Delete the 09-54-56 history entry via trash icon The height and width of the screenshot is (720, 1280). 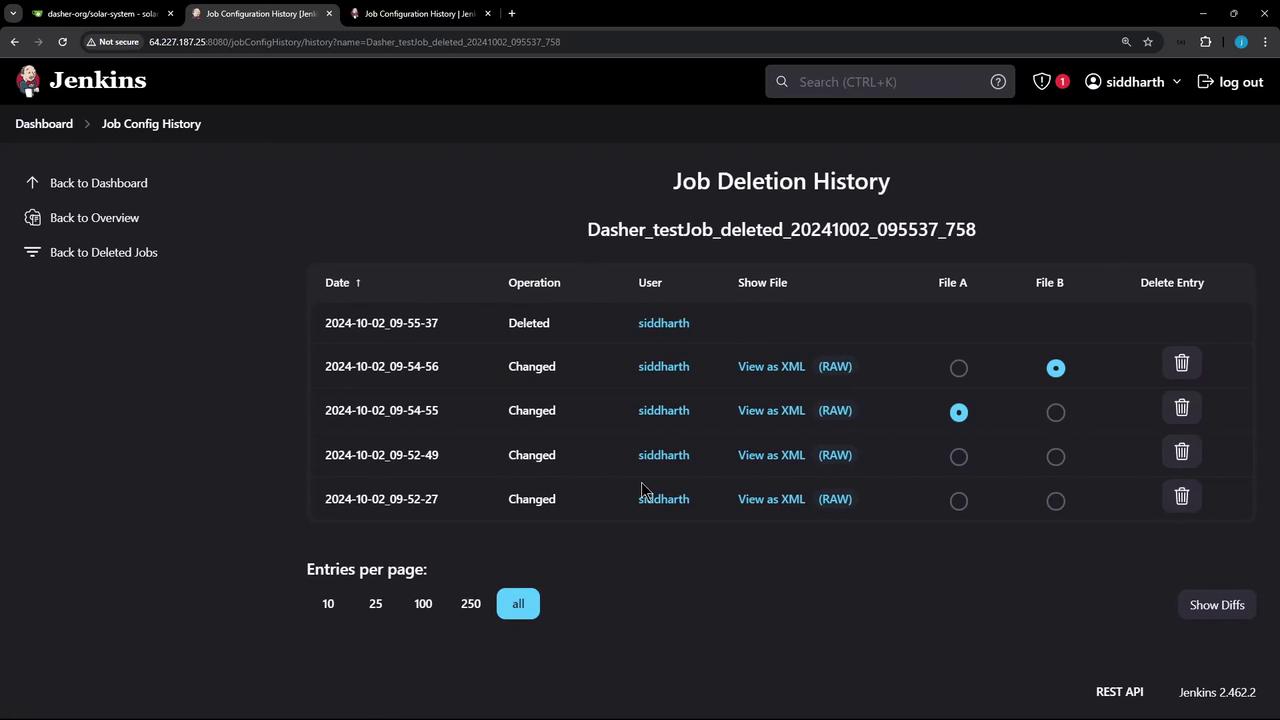[1181, 364]
